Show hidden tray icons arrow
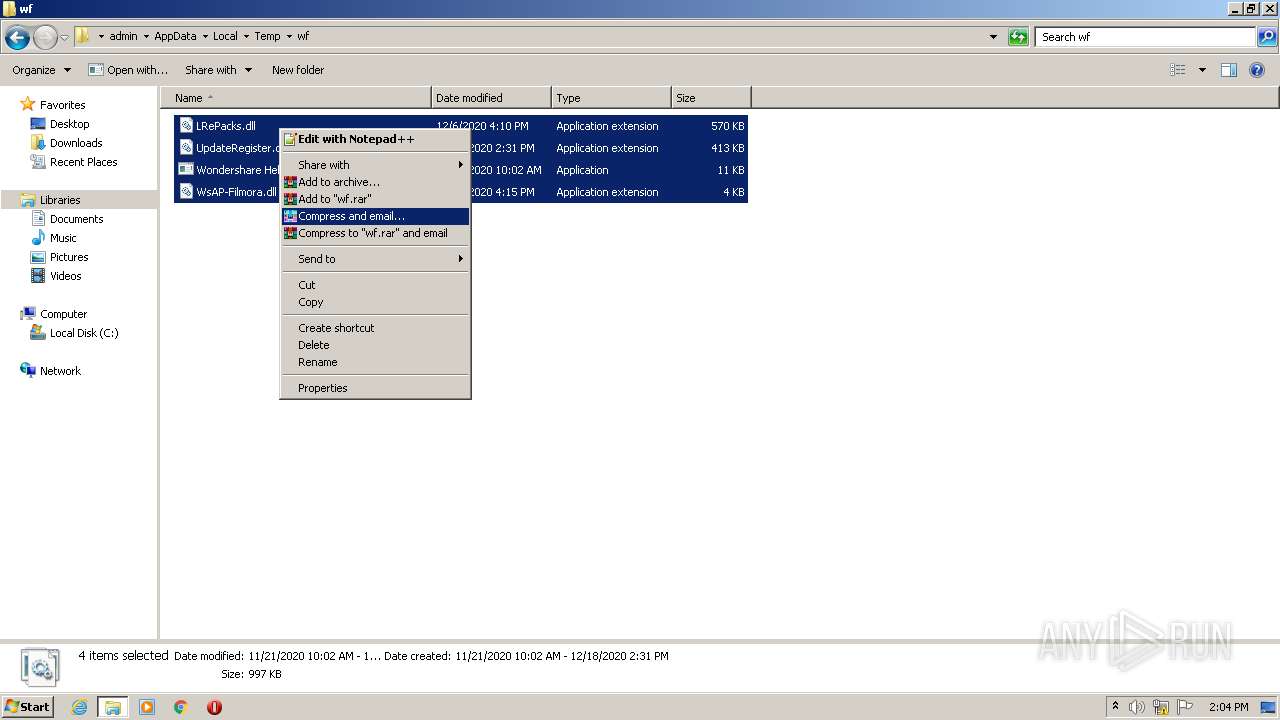Image resolution: width=1280 pixels, height=720 pixels. [1115, 706]
